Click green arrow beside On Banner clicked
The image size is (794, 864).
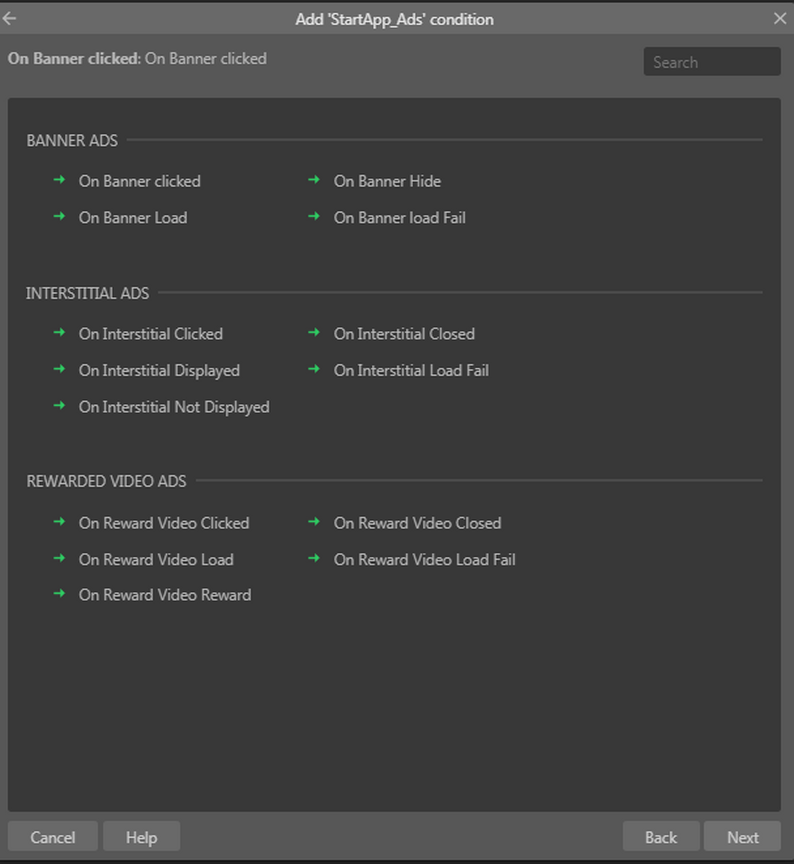60,180
